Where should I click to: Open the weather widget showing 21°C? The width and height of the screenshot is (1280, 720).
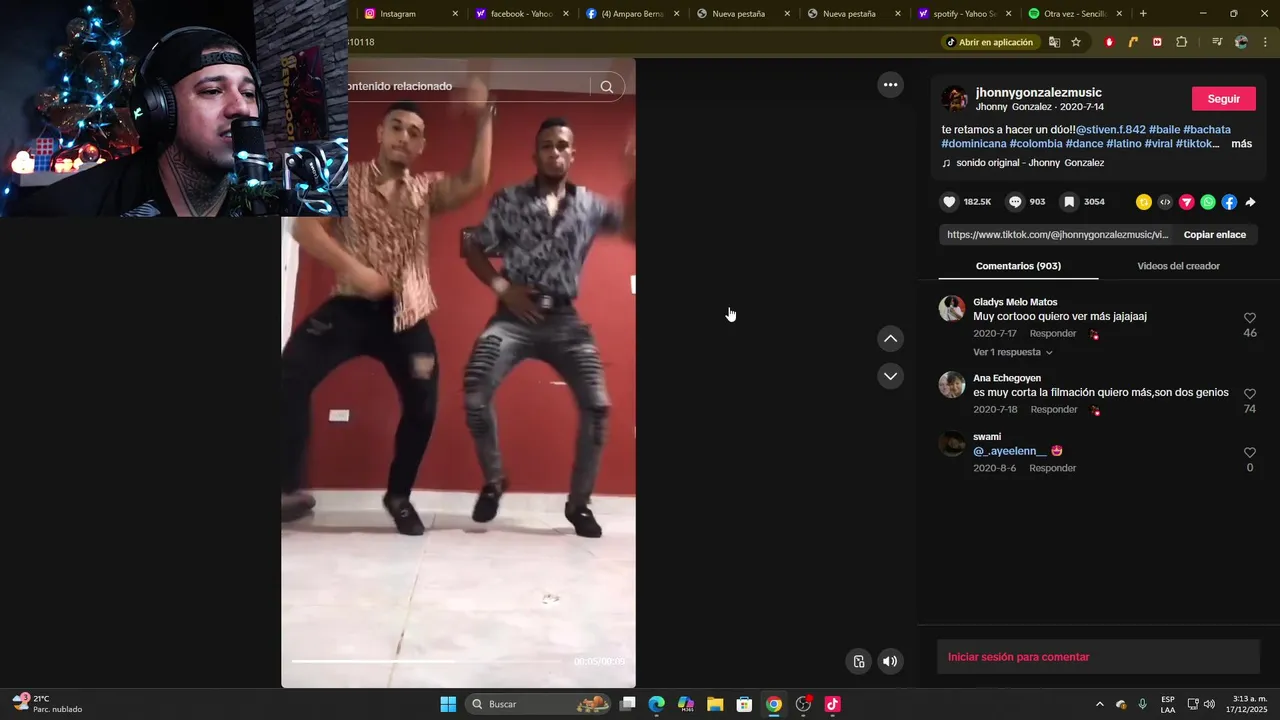pyautogui.click(x=47, y=704)
